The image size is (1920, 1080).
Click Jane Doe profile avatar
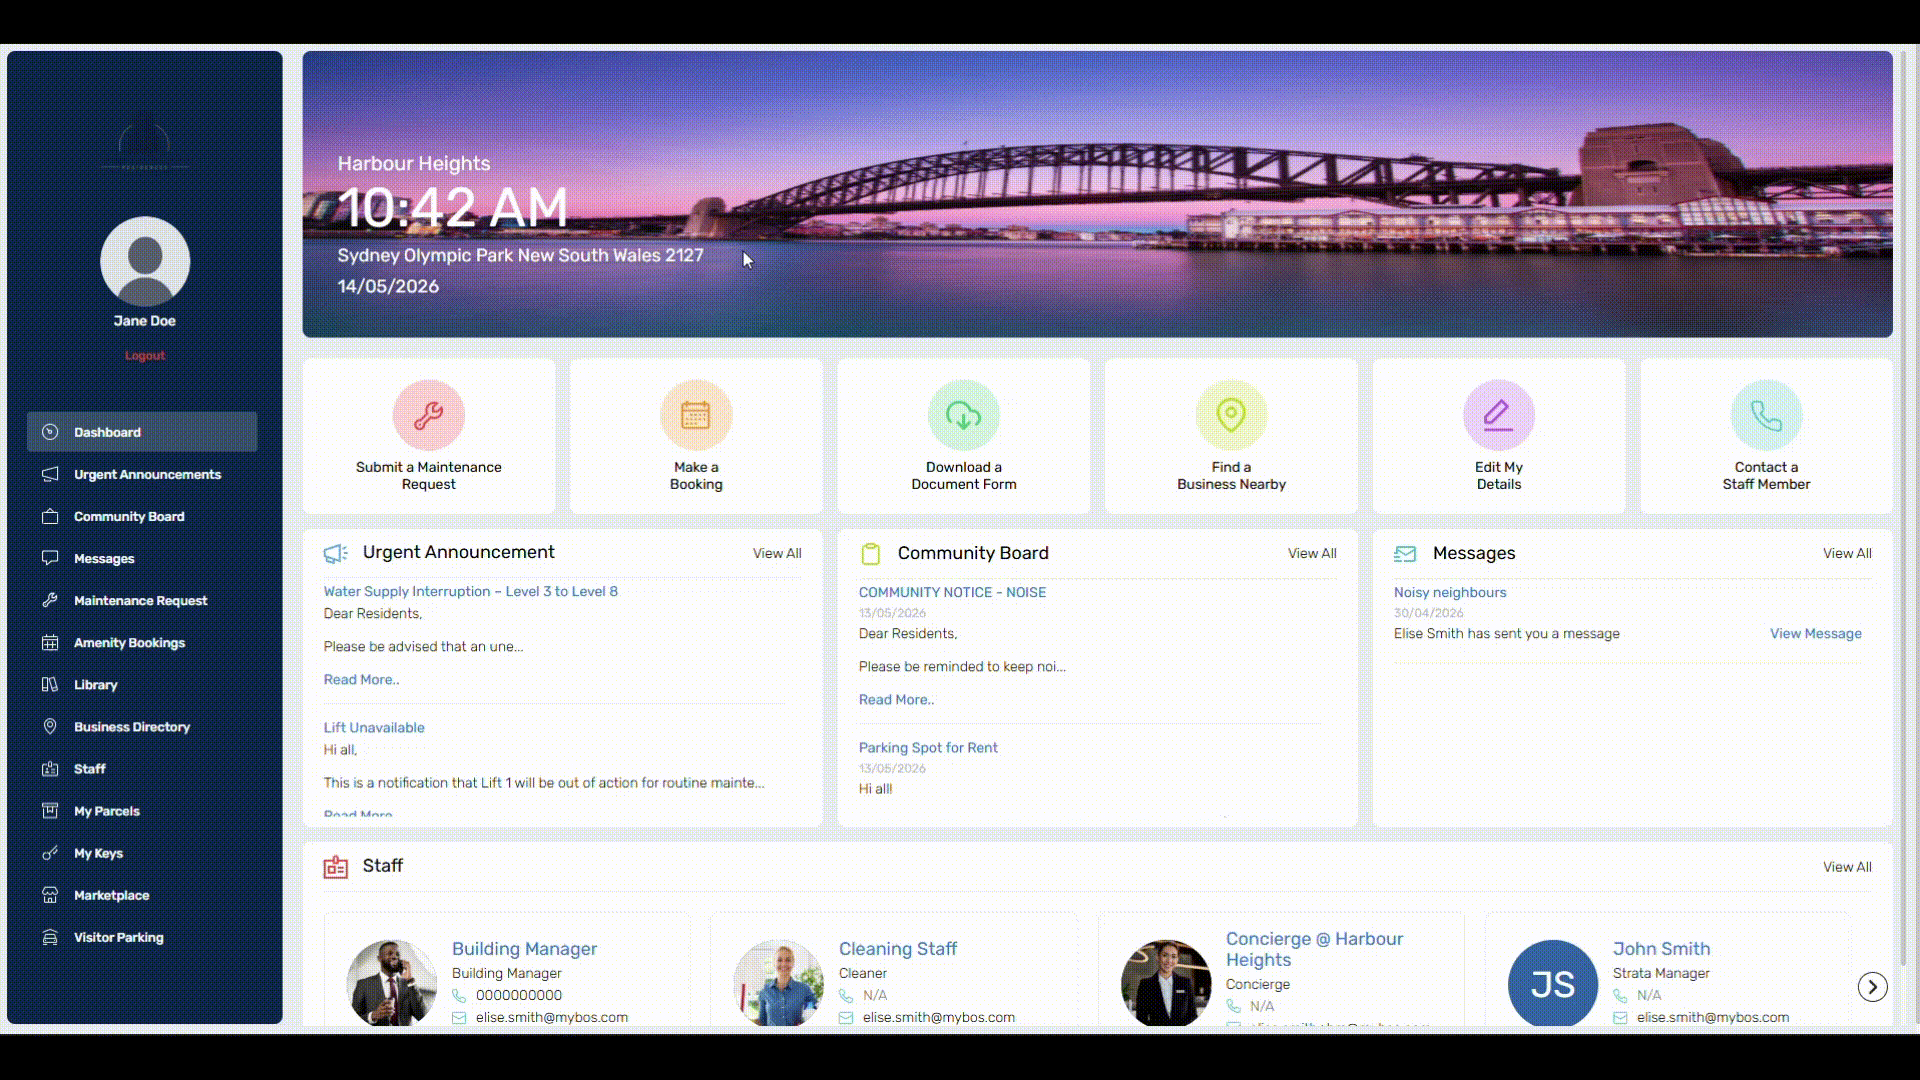click(x=145, y=261)
